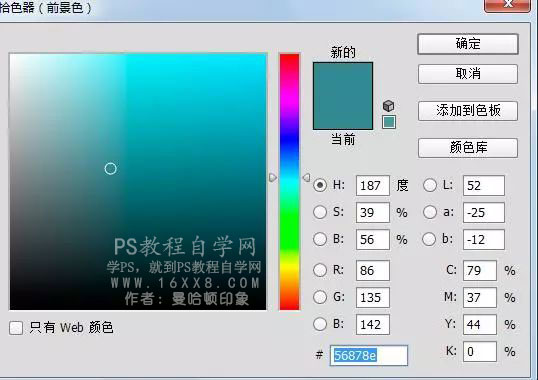The width and height of the screenshot is (538, 380).
Task: Click the 确定 button
Action: 468,44
